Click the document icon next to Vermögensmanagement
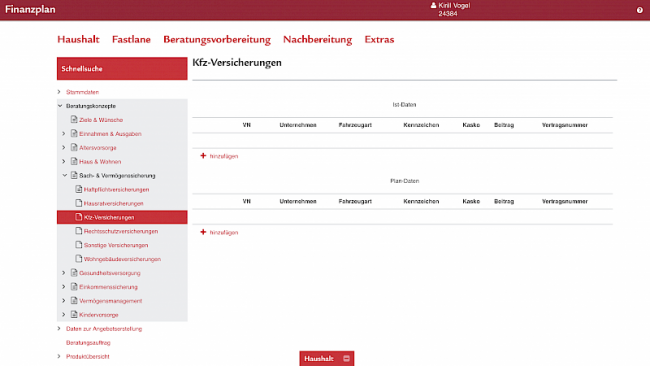Image resolution: width=650 pixels, height=366 pixels. coord(74,301)
